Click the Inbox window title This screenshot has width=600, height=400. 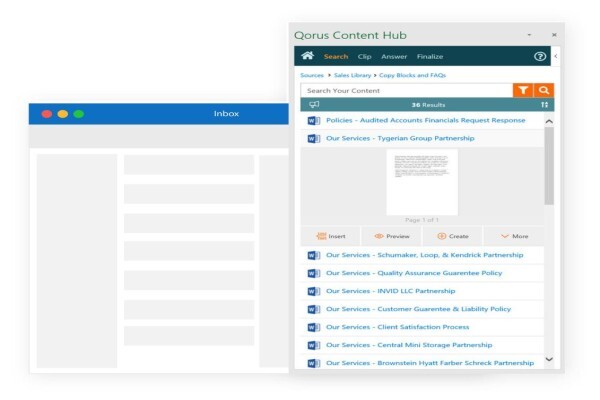coord(226,114)
